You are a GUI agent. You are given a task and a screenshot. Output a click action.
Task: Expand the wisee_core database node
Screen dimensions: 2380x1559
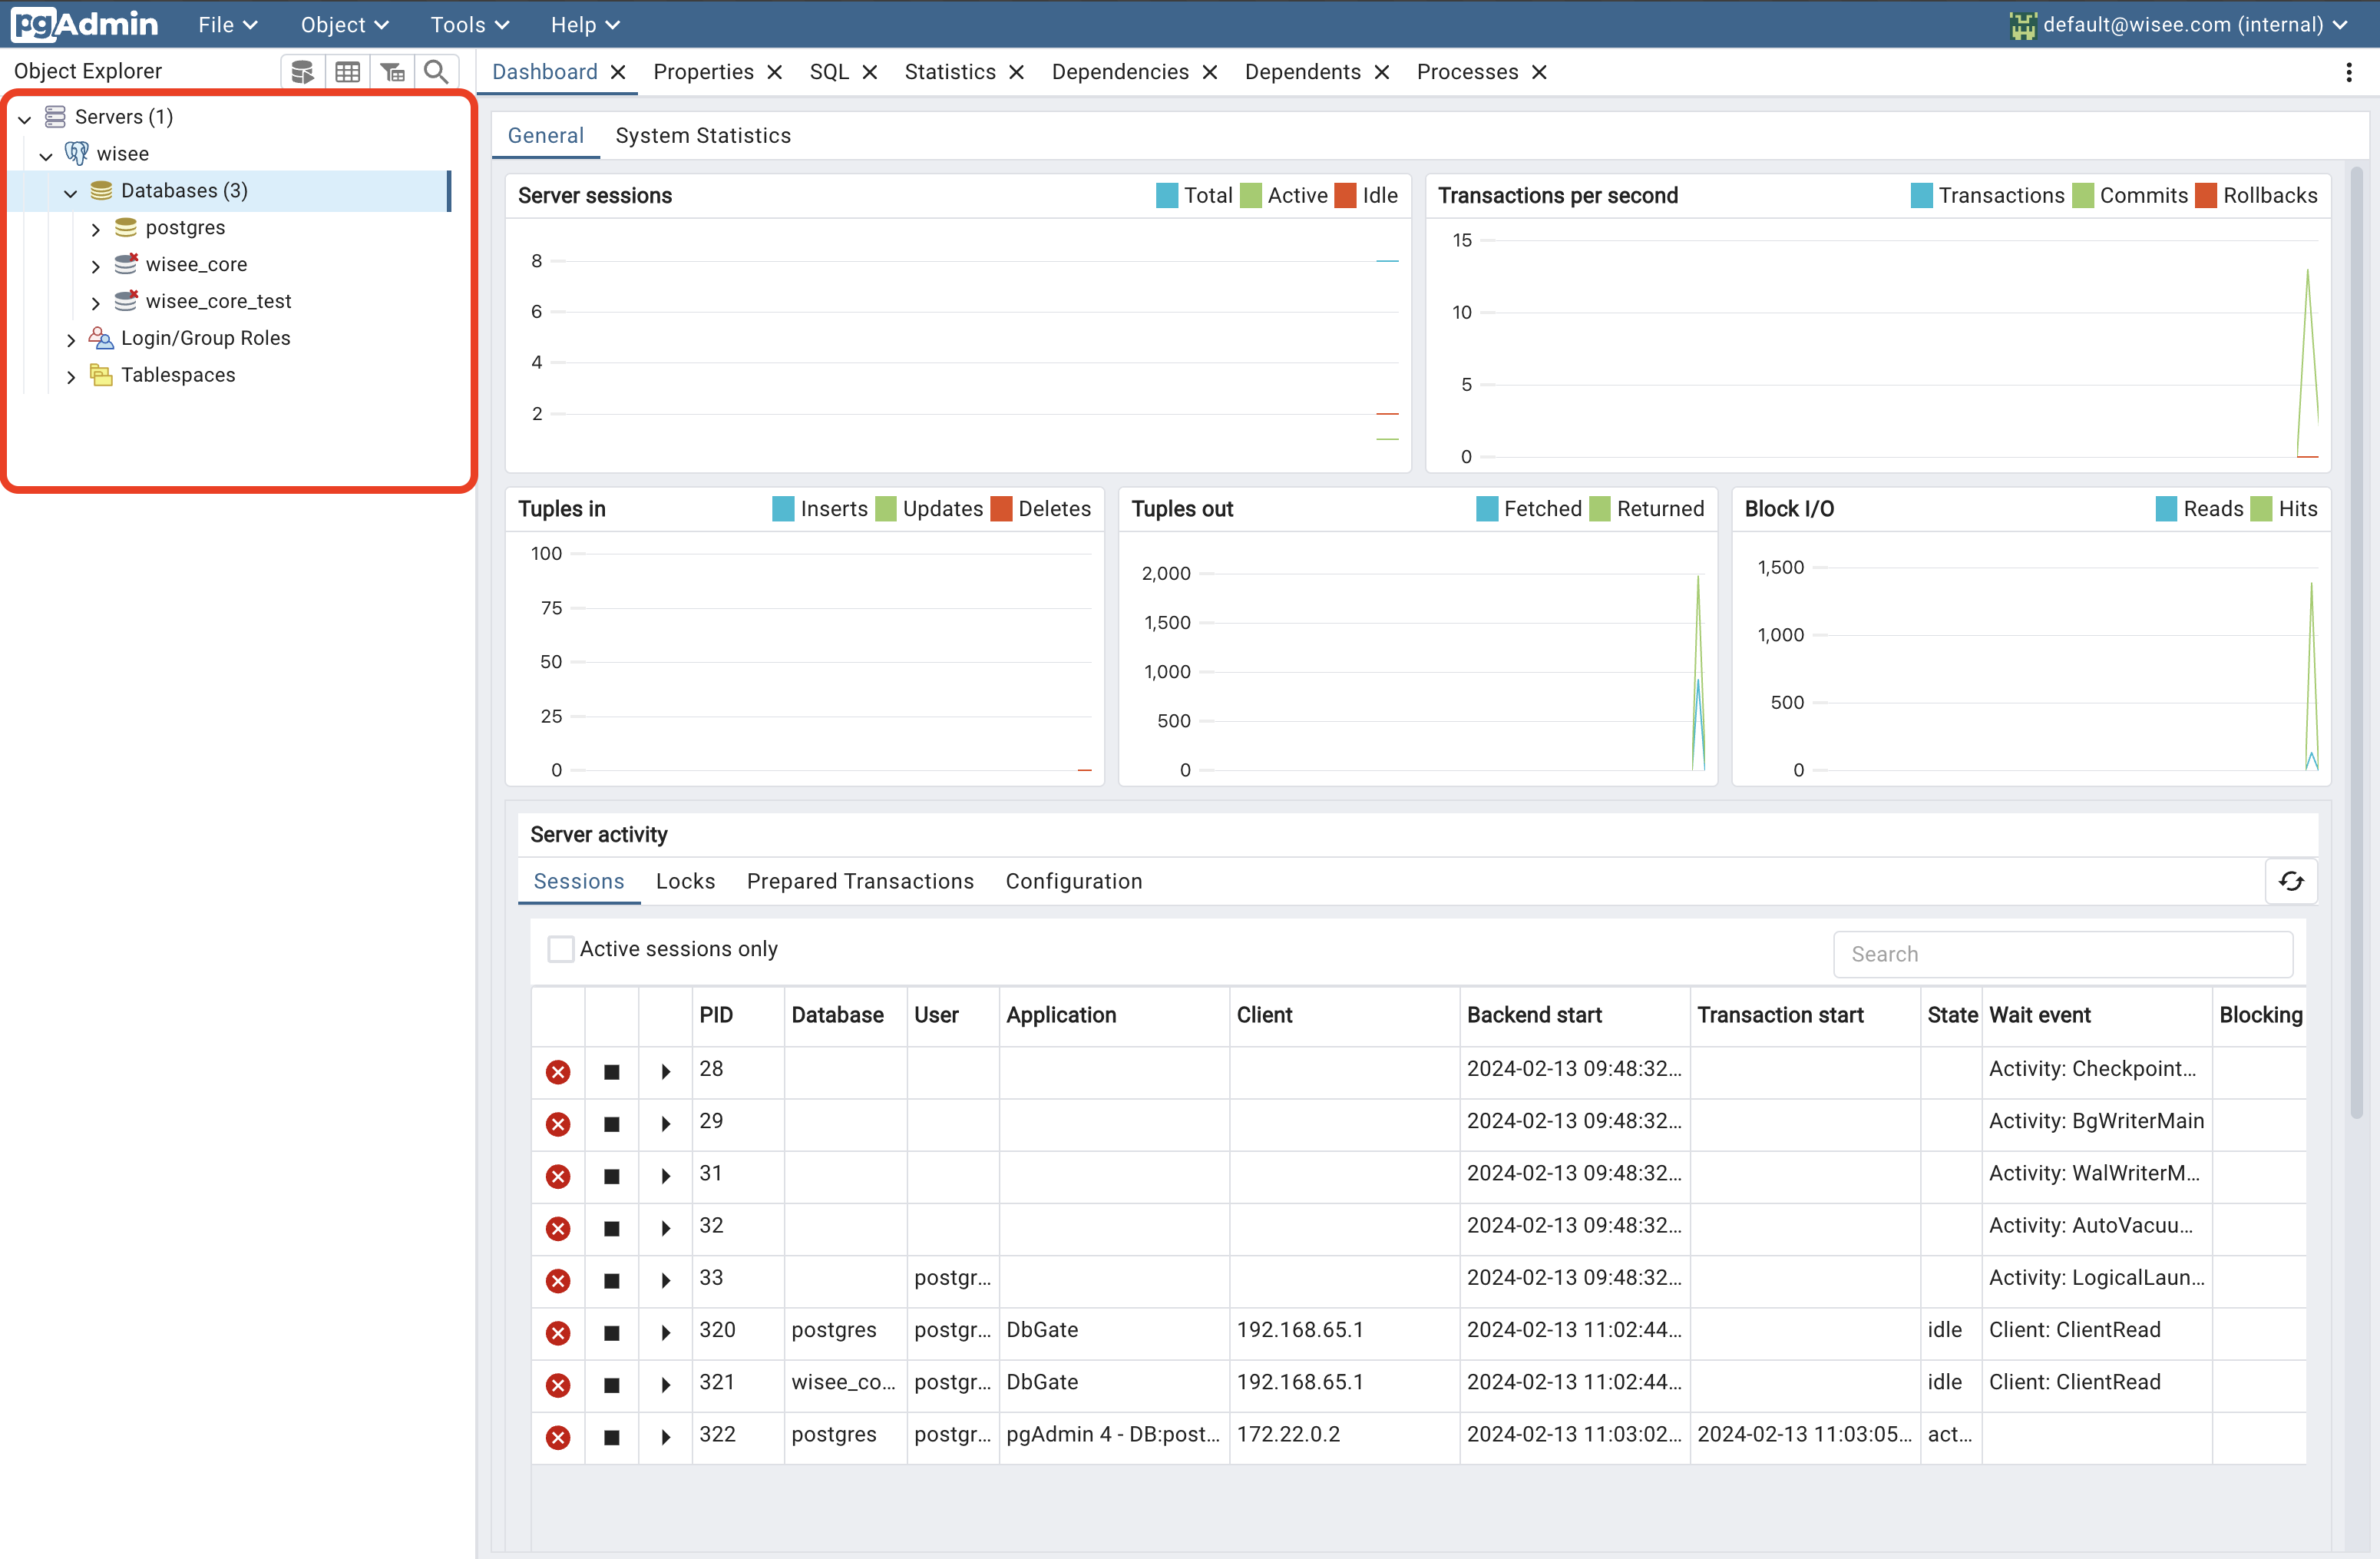pos(96,266)
